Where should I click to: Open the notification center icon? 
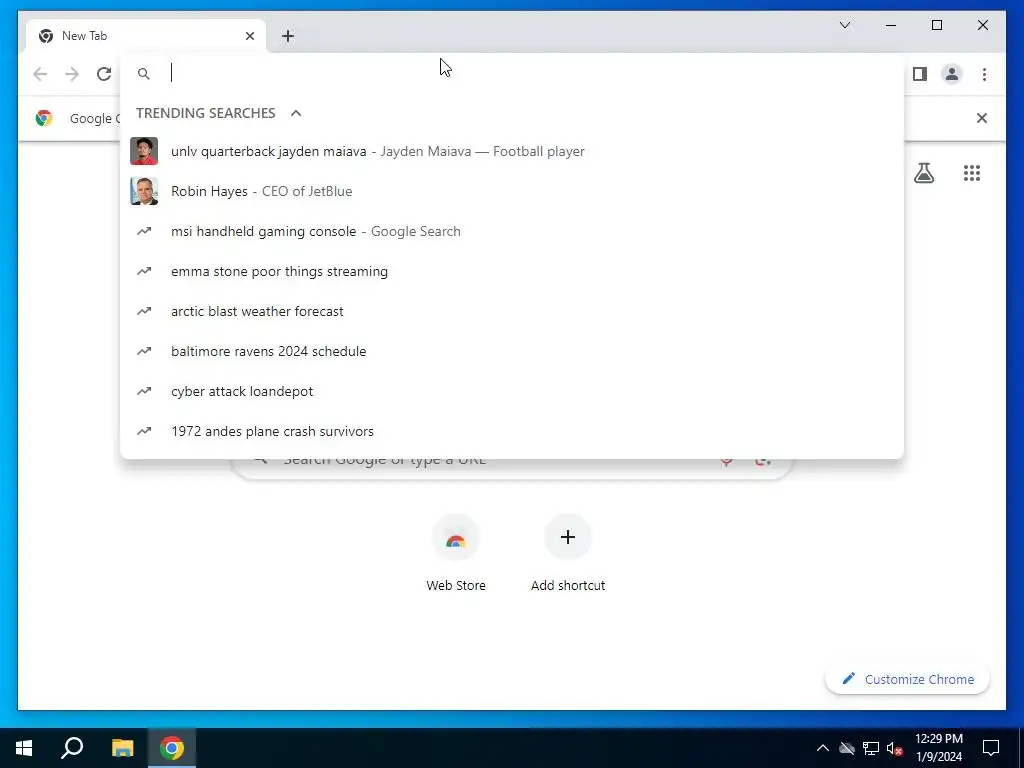point(991,748)
